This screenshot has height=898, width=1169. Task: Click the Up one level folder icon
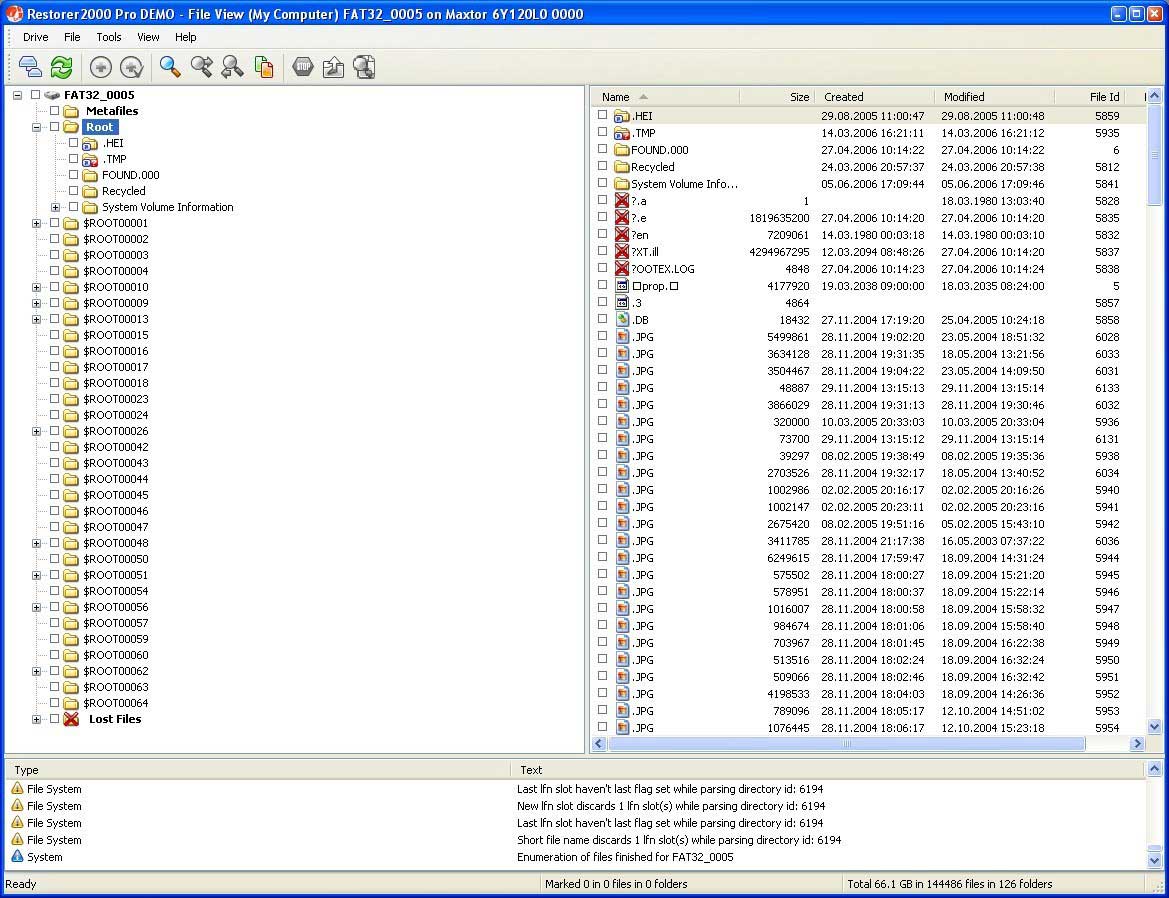(x=333, y=67)
